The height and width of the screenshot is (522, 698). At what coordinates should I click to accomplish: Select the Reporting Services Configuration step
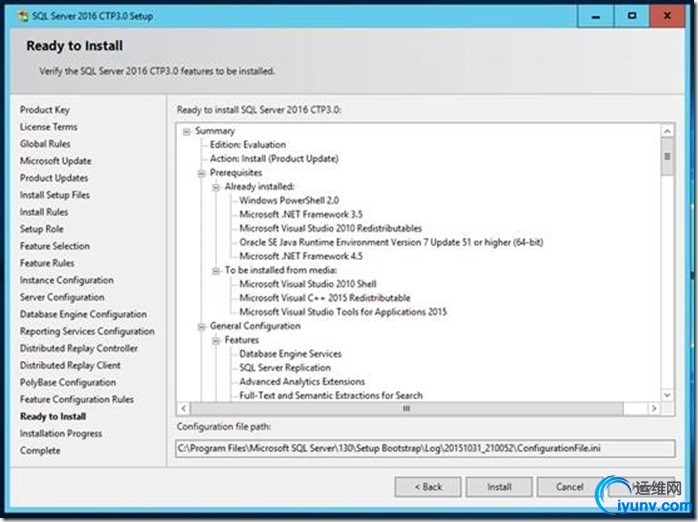point(87,331)
